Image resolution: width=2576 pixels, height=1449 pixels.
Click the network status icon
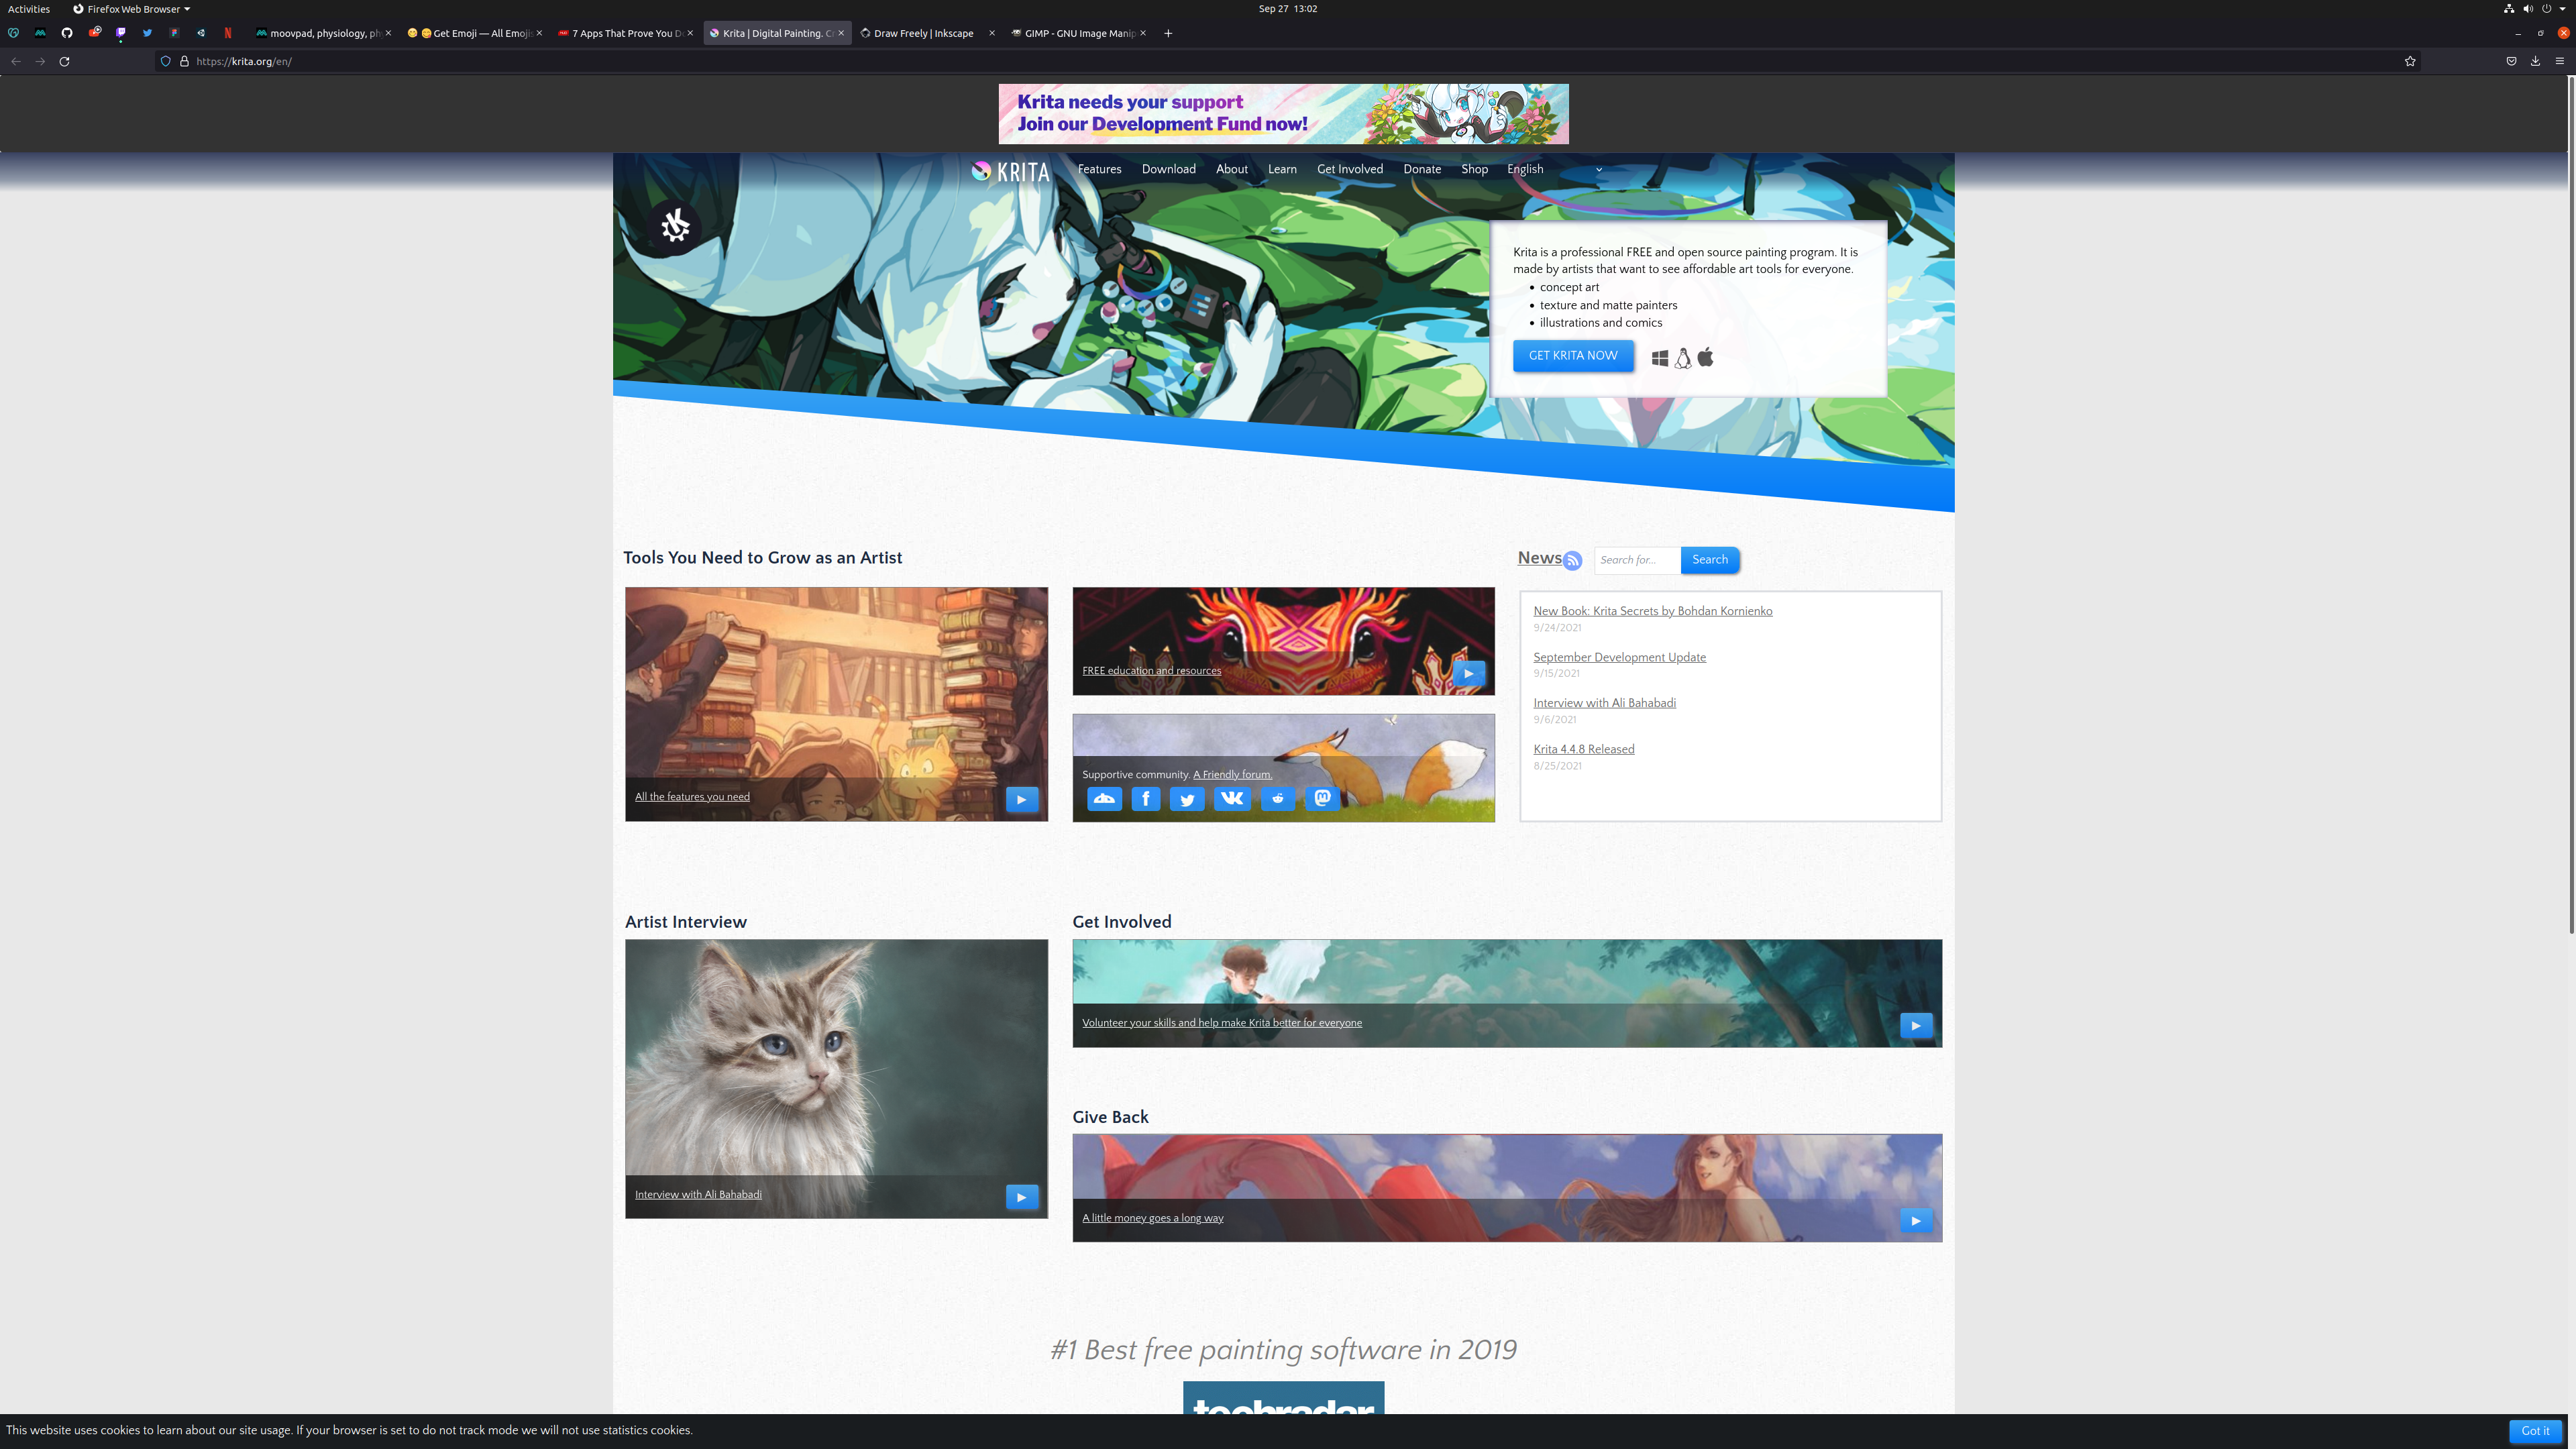2509,9
